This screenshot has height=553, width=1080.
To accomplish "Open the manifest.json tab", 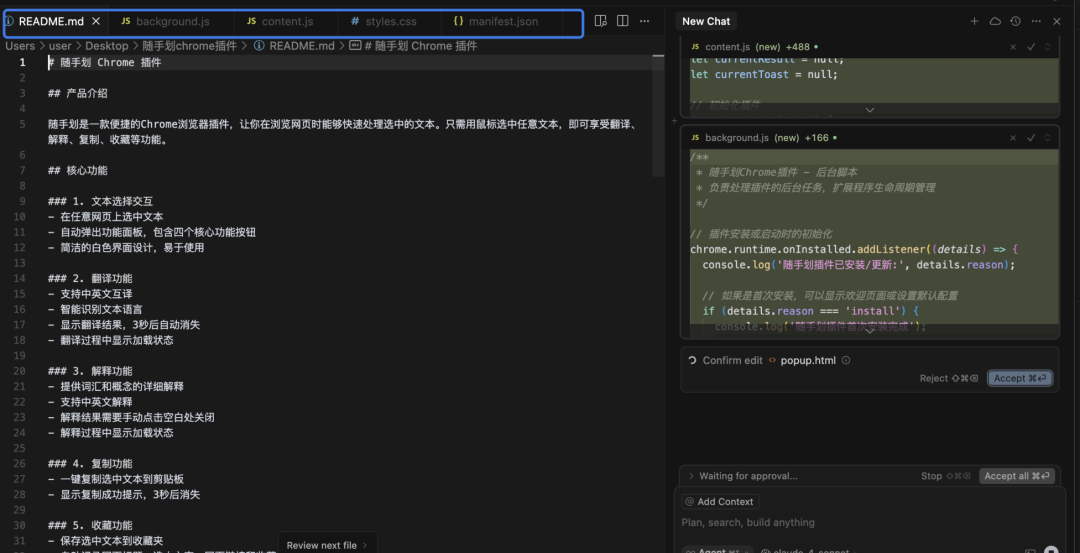I will 502,21.
